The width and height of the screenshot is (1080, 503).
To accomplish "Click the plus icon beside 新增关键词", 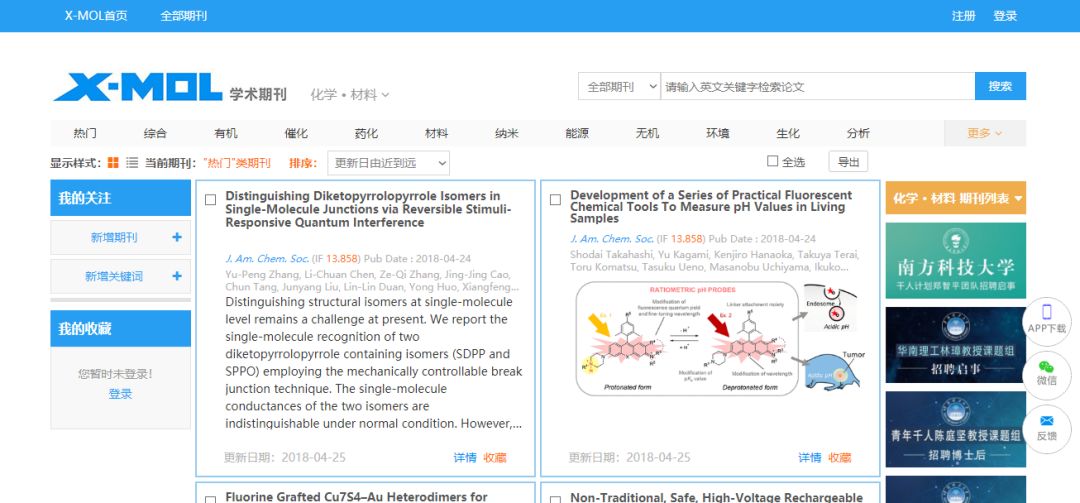I will (177, 277).
